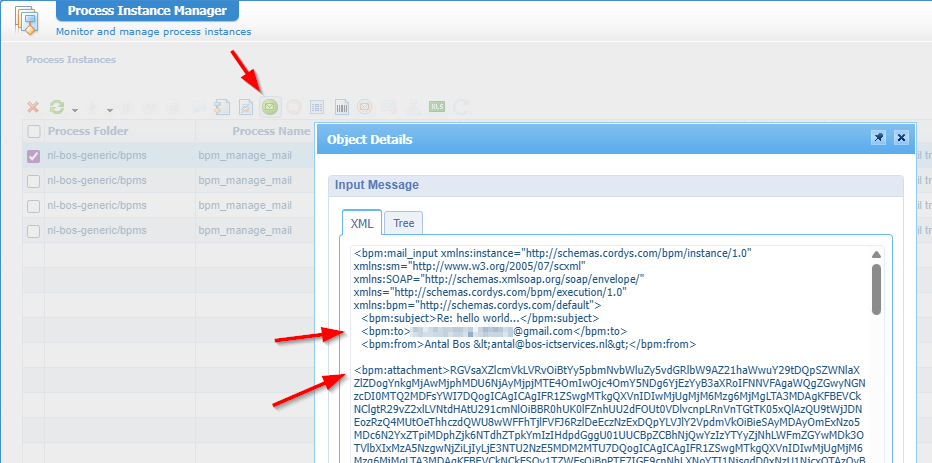Screen dimensions: 932x463
Task: Click the red envelope message icon
Action: point(294,107)
